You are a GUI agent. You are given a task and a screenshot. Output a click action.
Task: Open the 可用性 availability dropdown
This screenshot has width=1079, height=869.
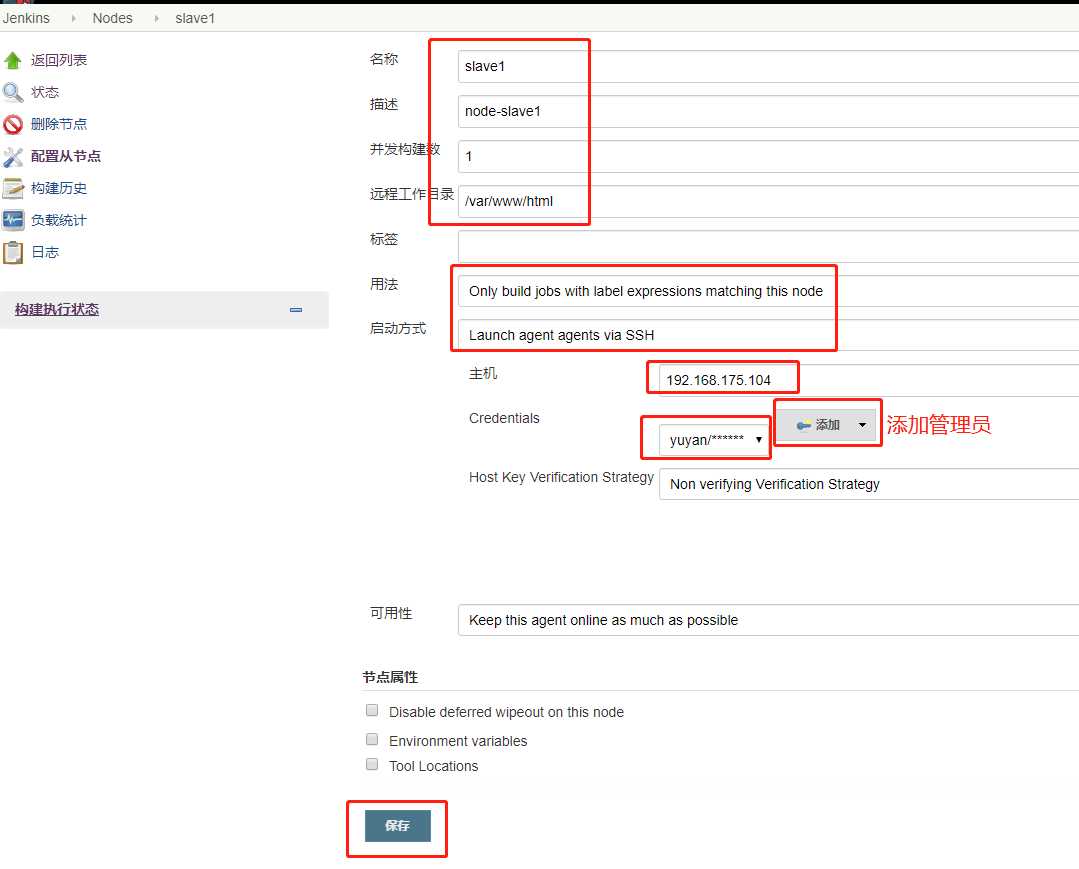click(768, 621)
